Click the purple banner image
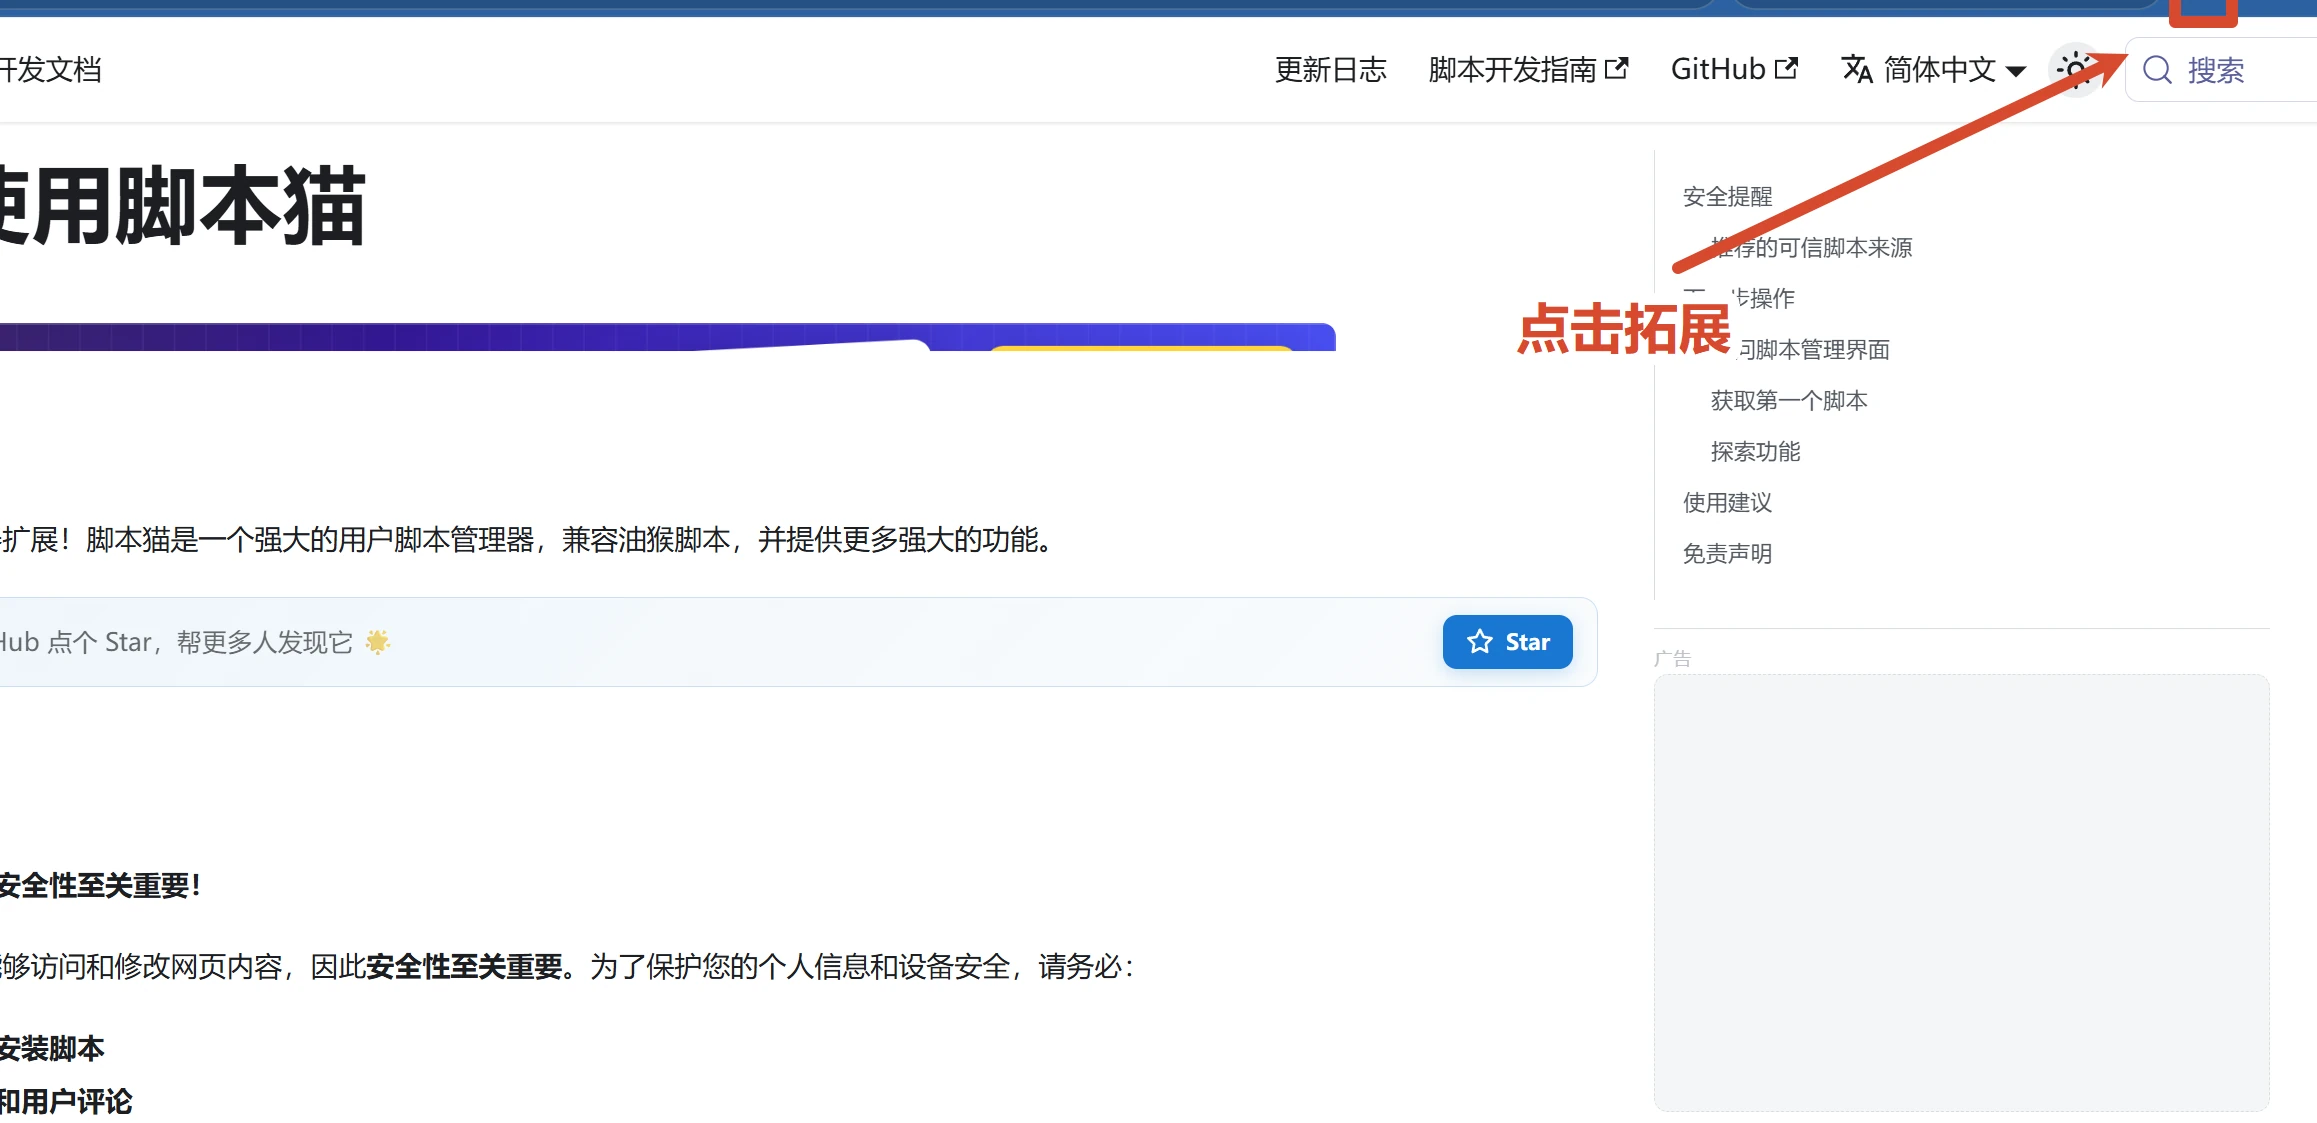 [x=667, y=337]
